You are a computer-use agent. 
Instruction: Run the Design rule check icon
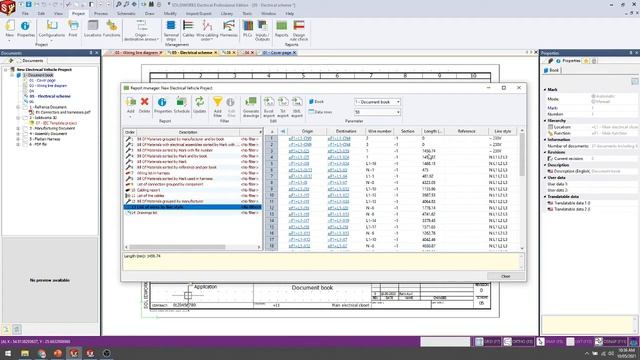coord(299,26)
